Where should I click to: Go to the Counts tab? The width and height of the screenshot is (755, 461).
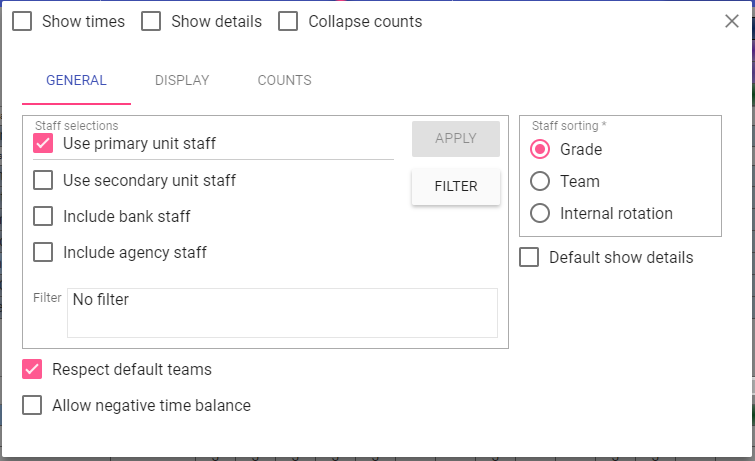pos(284,81)
